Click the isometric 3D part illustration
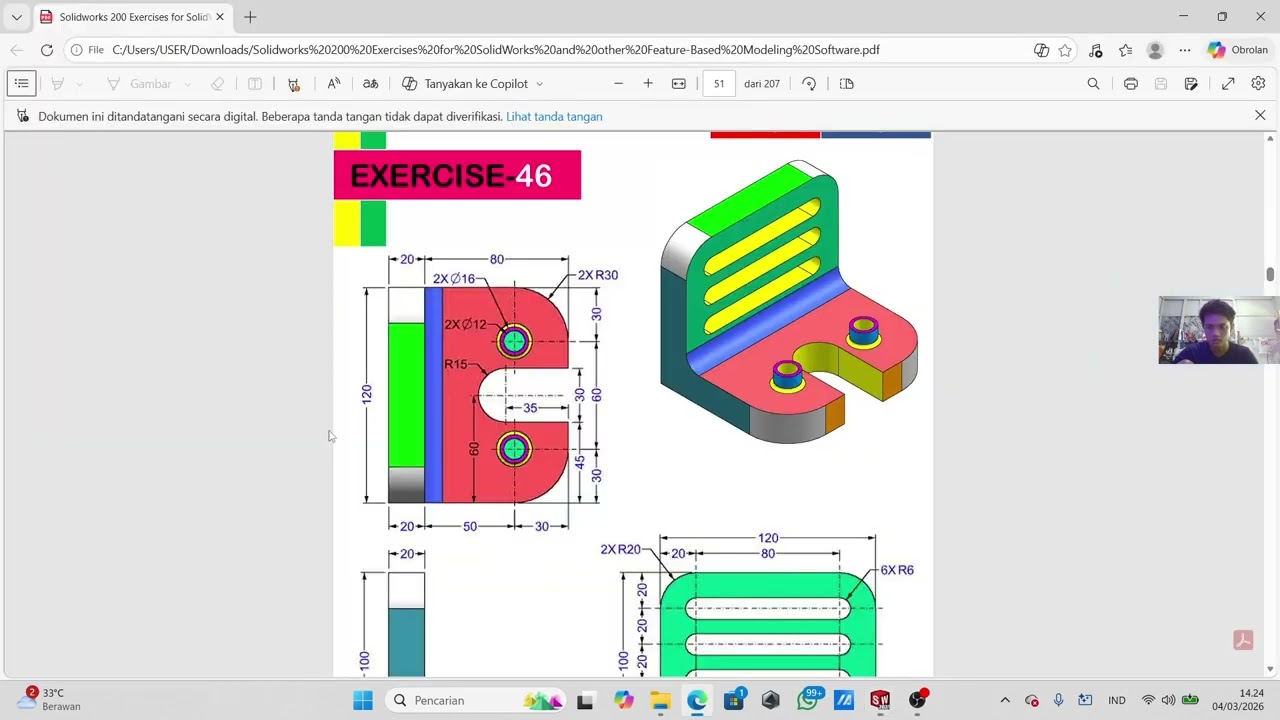This screenshot has height=720, width=1280. (x=788, y=300)
